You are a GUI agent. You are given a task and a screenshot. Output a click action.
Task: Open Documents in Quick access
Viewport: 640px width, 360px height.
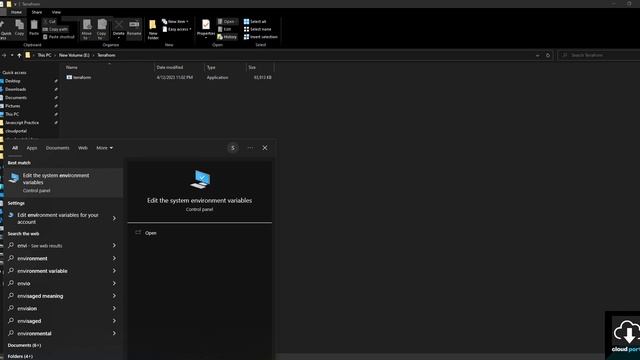click(16, 98)
